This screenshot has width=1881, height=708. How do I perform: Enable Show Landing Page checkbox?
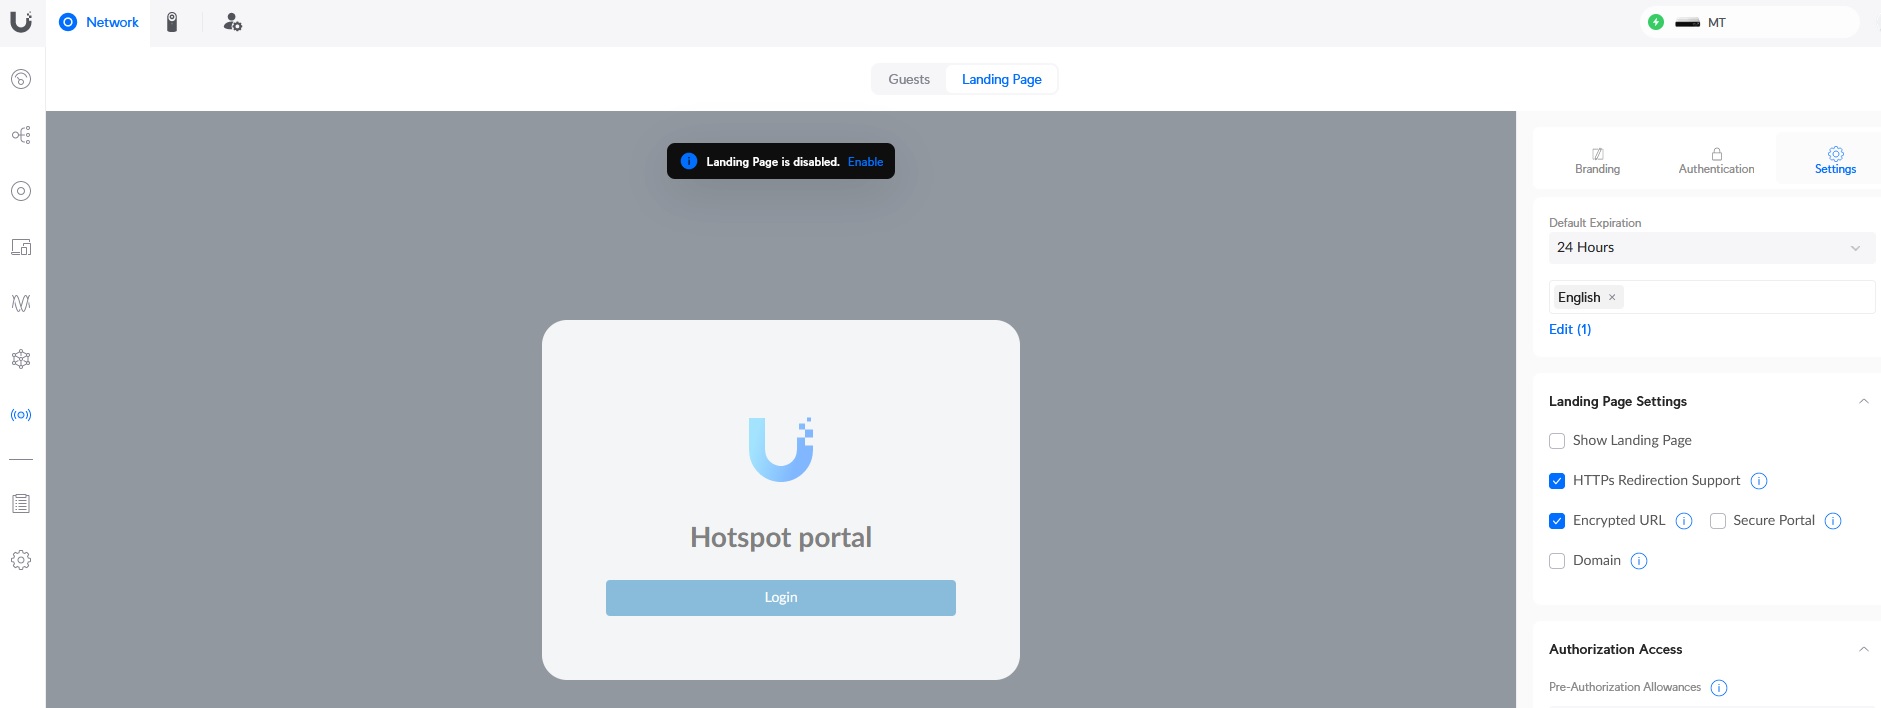coord(1557,441)
